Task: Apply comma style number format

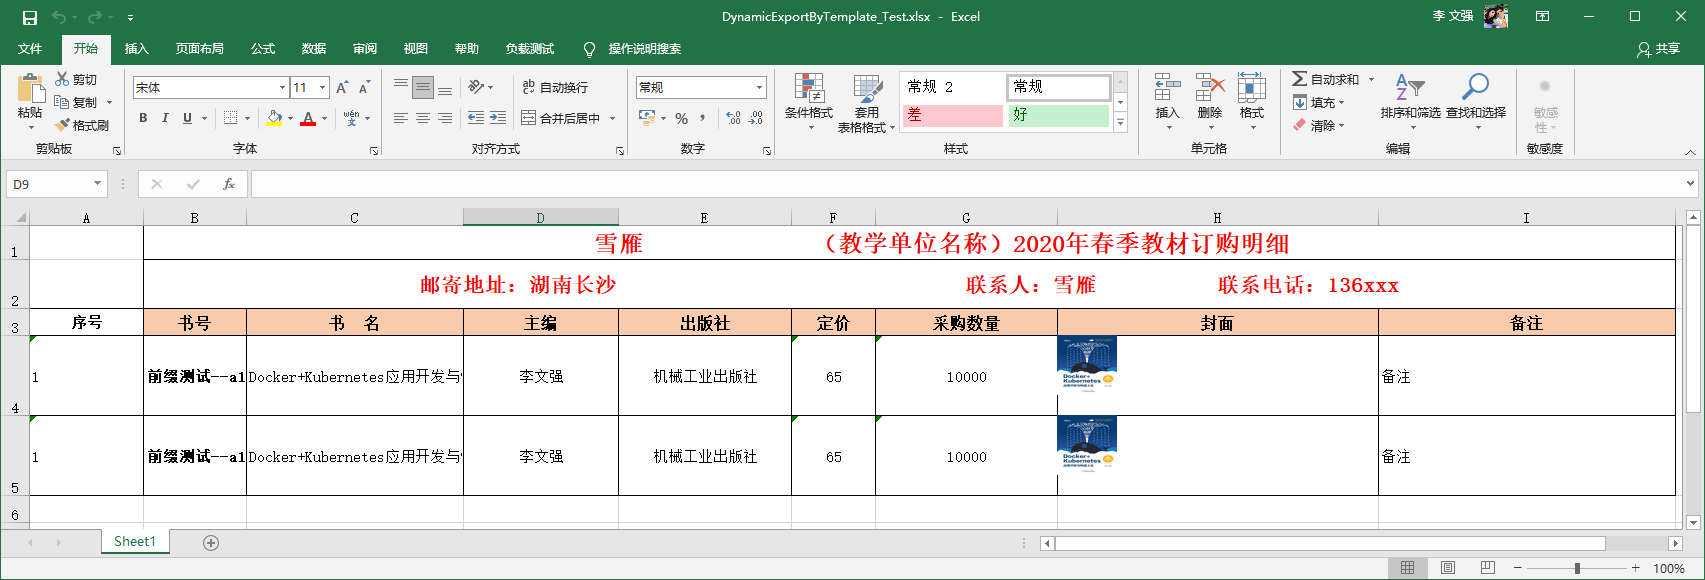Action: [703, 118]
